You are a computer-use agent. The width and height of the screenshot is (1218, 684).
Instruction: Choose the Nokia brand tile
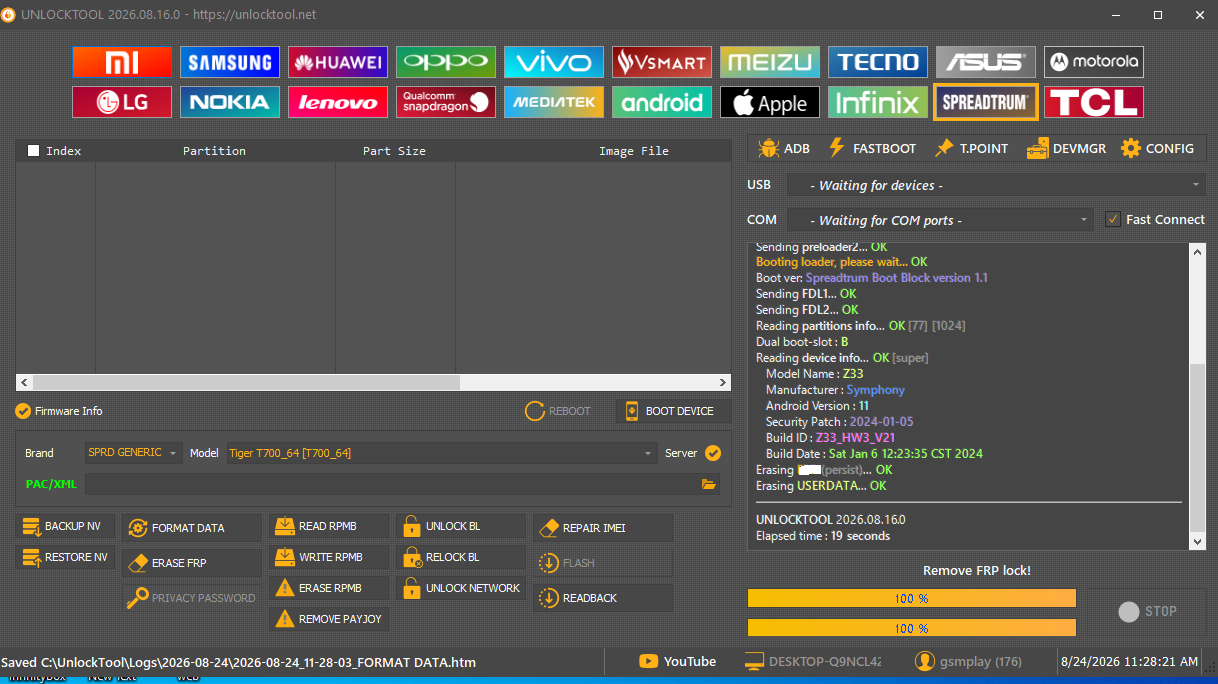(x=230, y=102)
